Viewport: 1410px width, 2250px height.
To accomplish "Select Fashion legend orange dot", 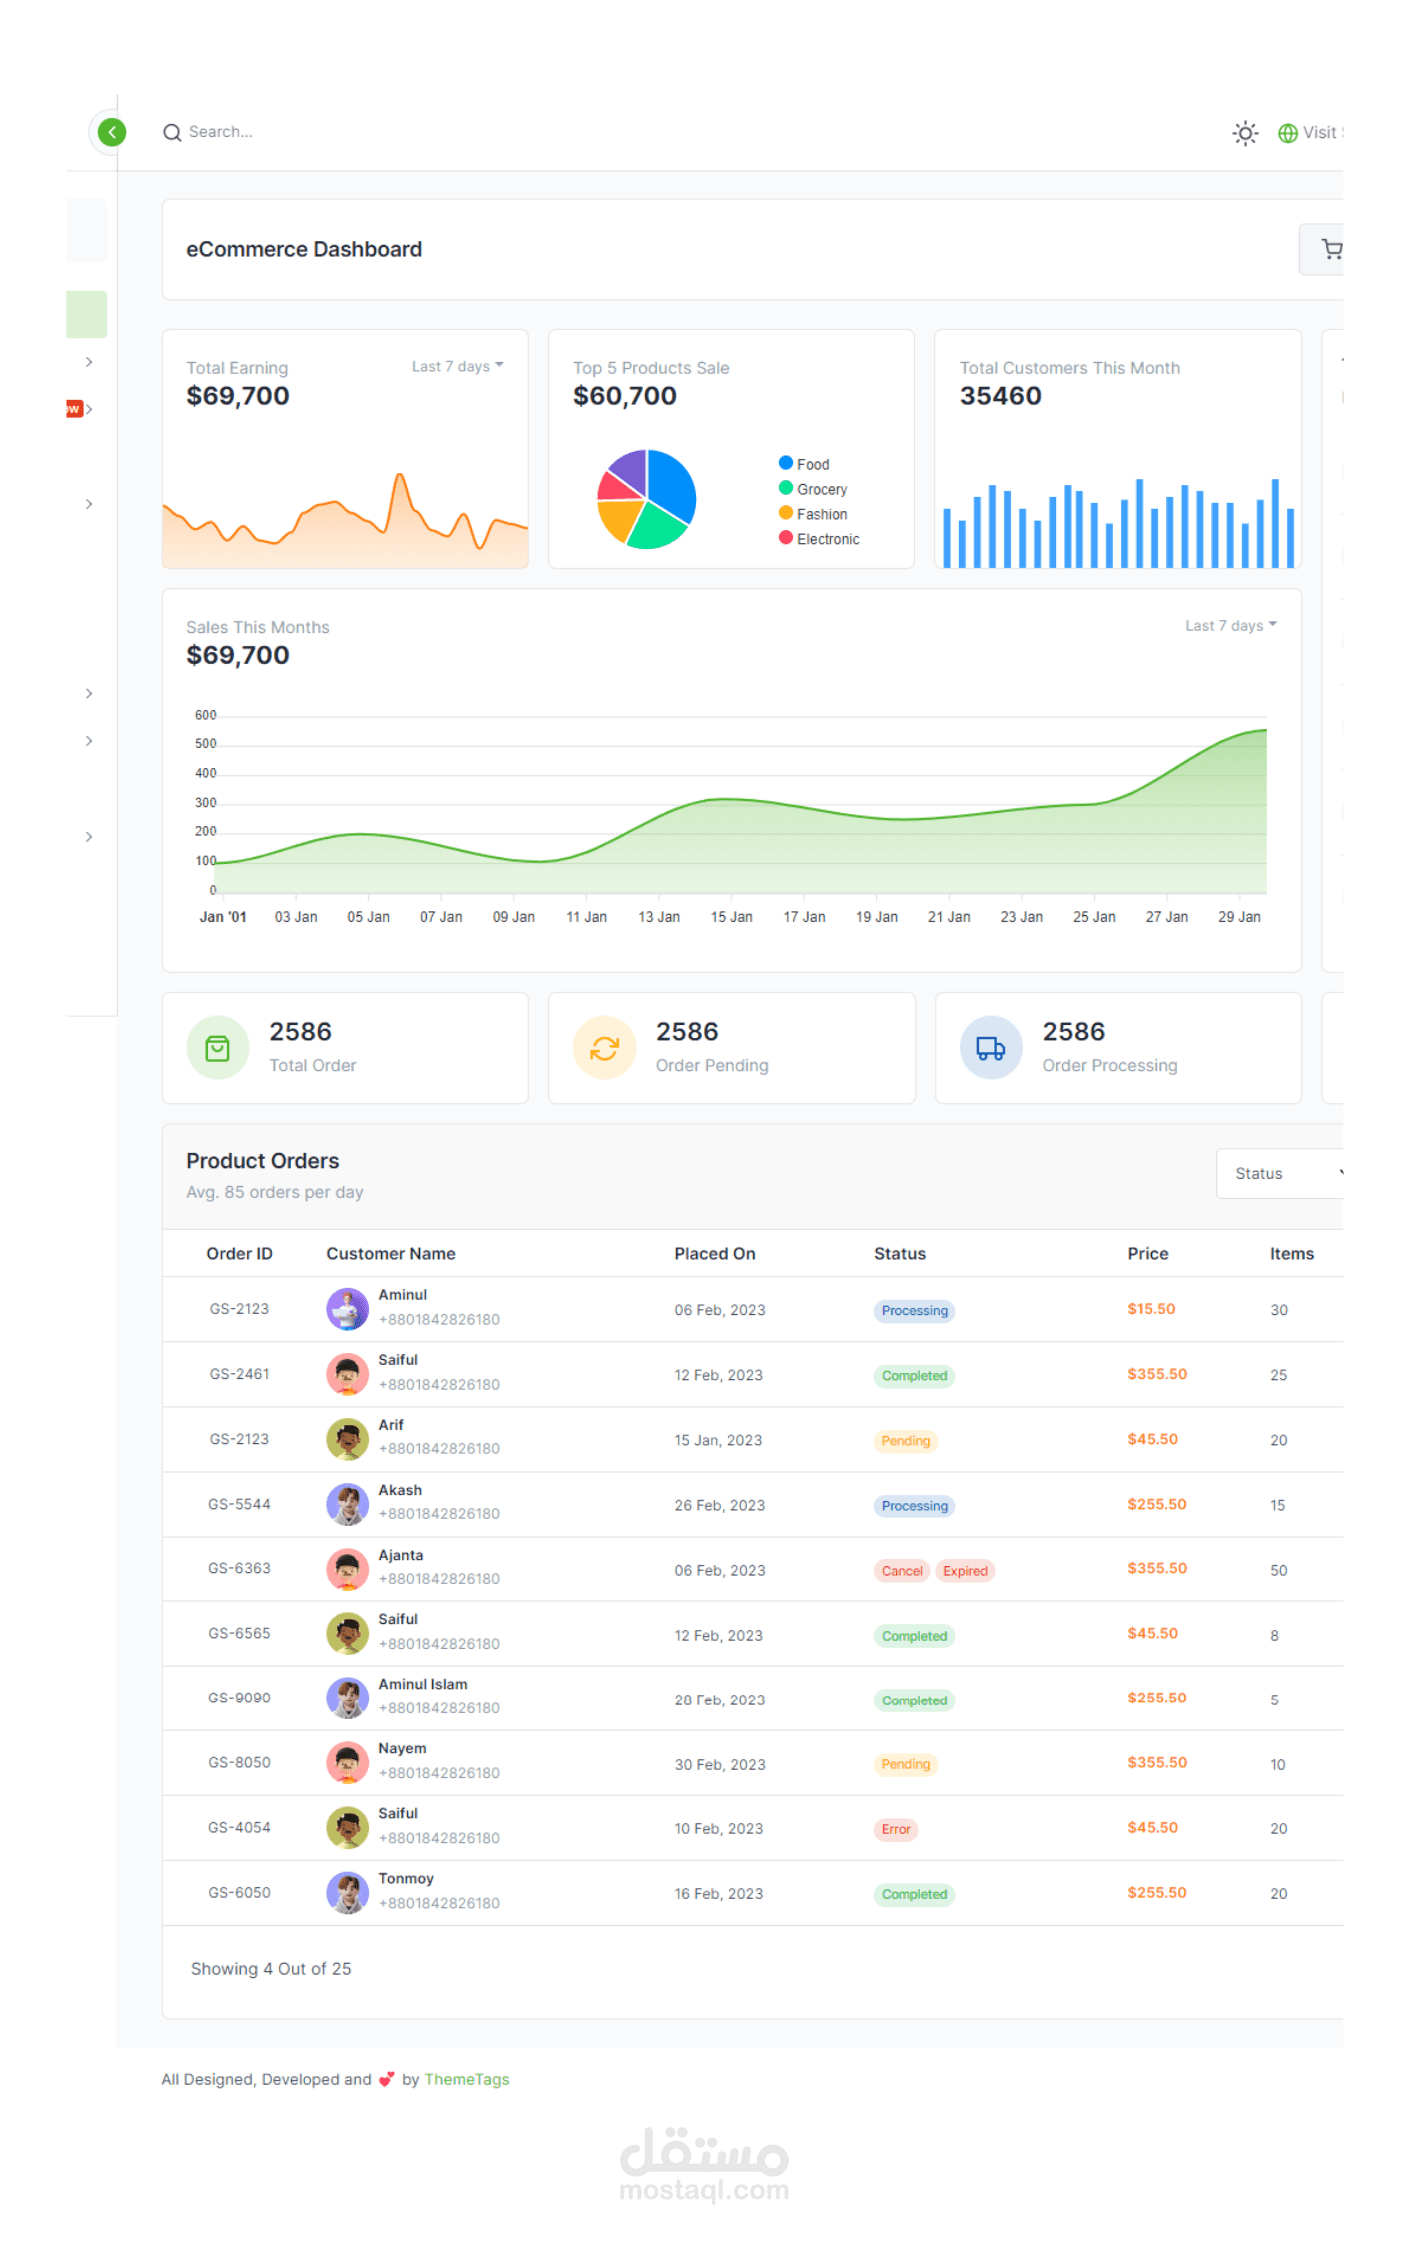I will [786, 513].
